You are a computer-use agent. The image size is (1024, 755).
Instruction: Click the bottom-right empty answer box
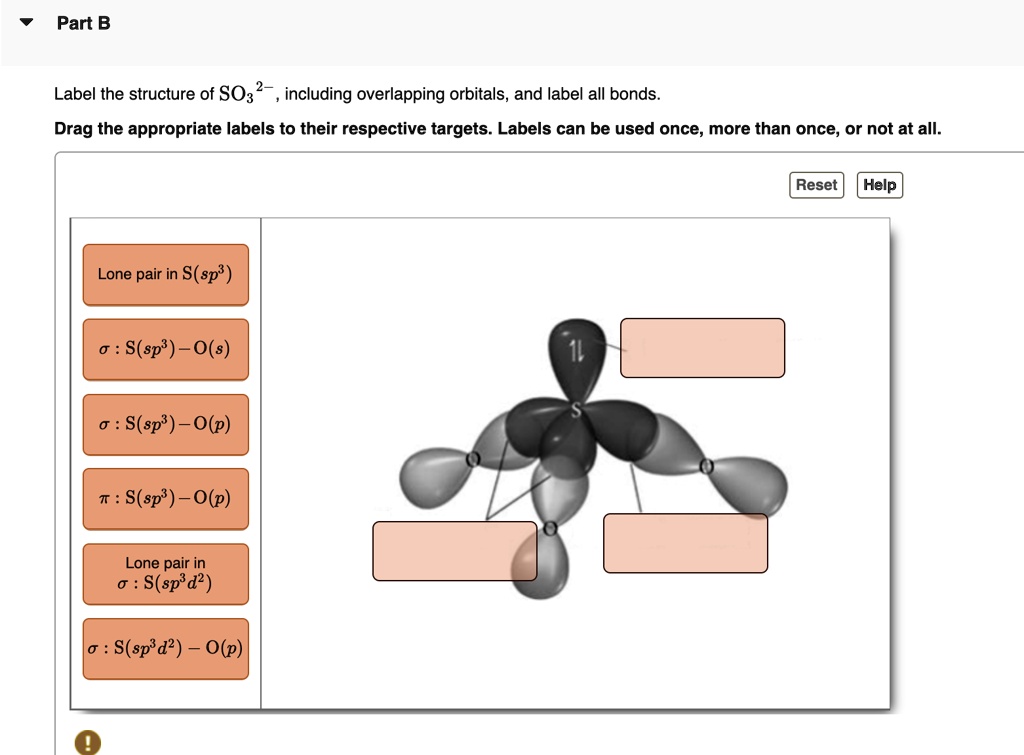click(x=685, y=542)
